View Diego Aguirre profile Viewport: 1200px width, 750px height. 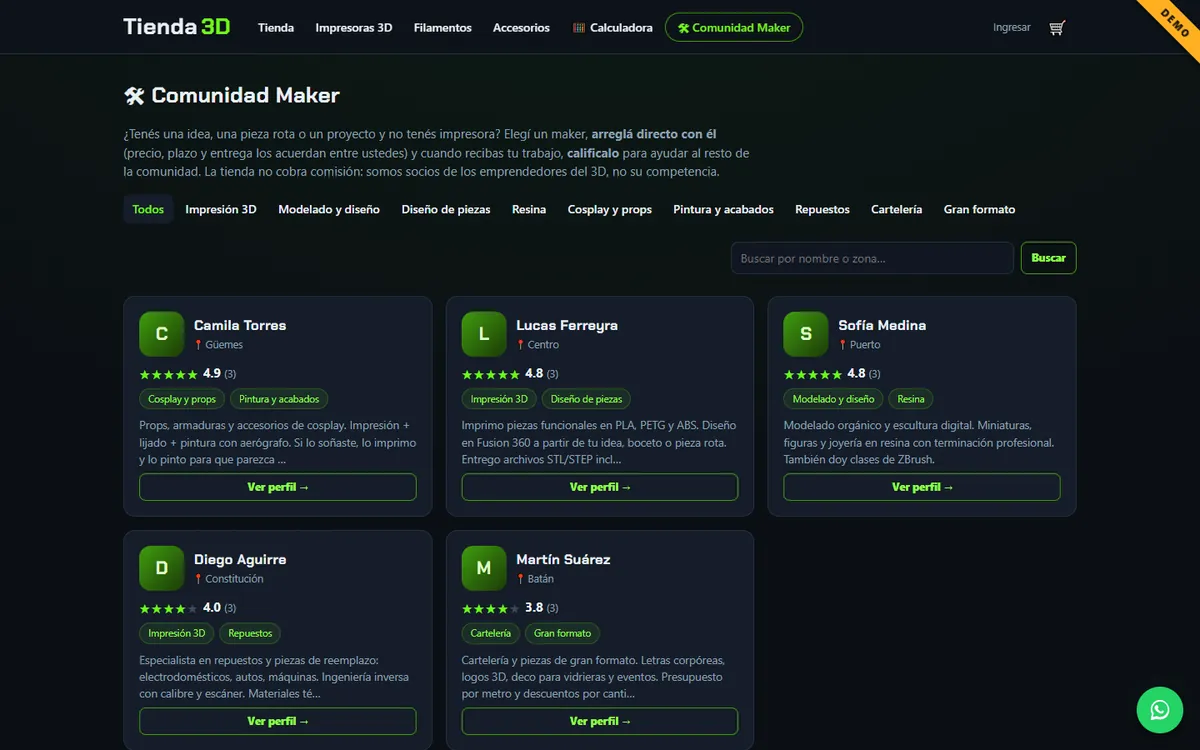(278, 721)
